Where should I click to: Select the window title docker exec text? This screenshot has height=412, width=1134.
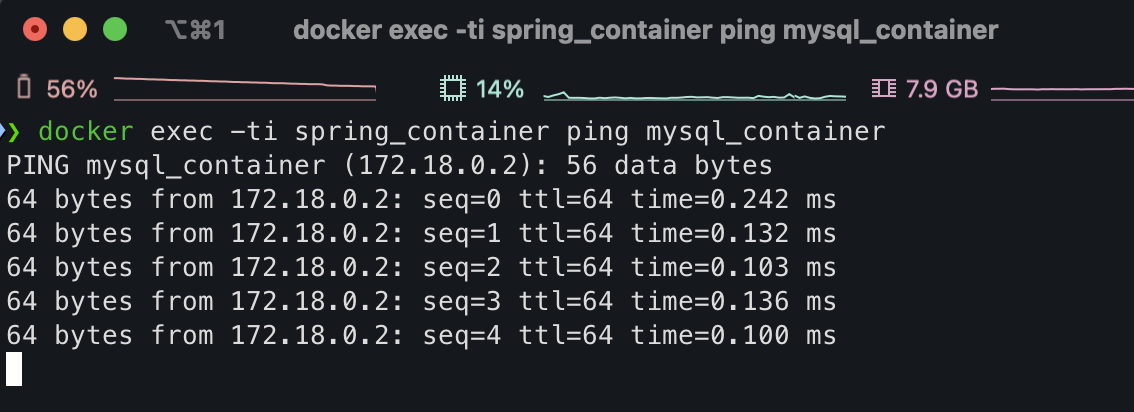[645, 30]
